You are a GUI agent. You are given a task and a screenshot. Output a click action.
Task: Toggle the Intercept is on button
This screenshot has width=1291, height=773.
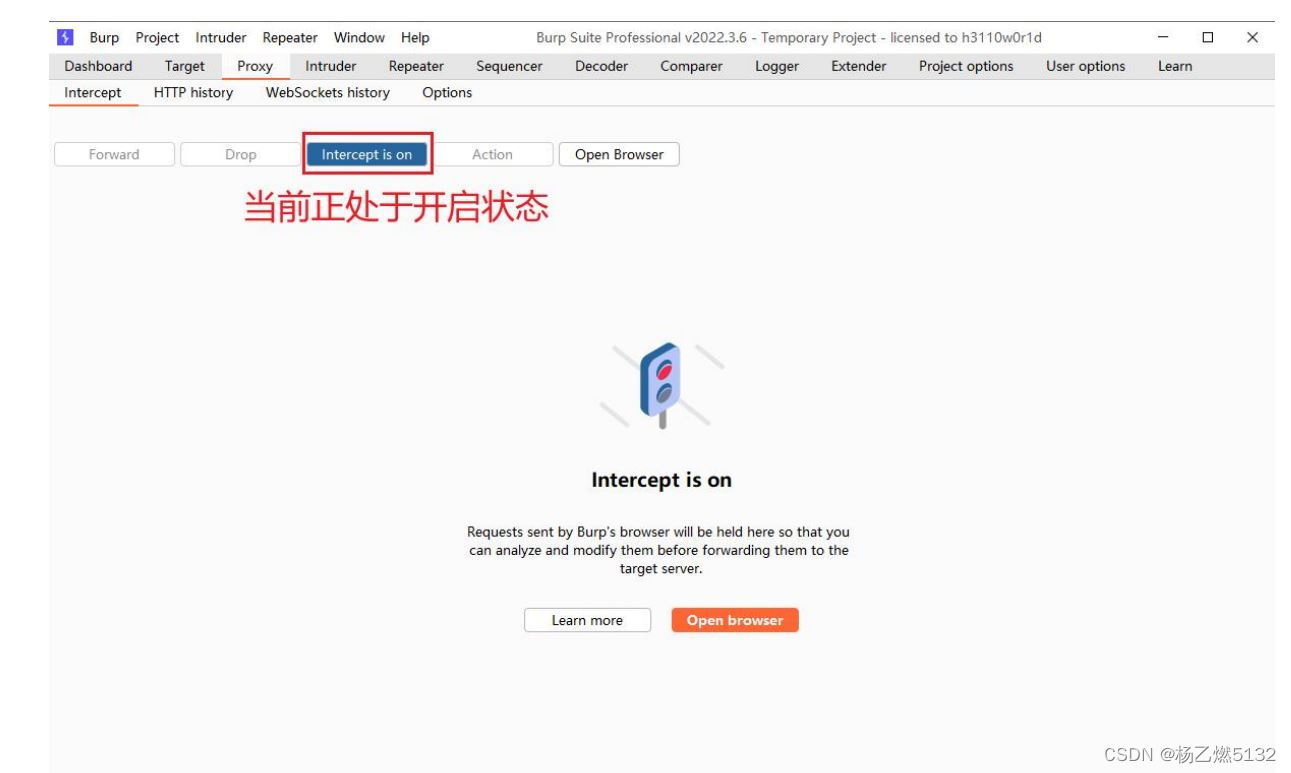coord(367,155)
